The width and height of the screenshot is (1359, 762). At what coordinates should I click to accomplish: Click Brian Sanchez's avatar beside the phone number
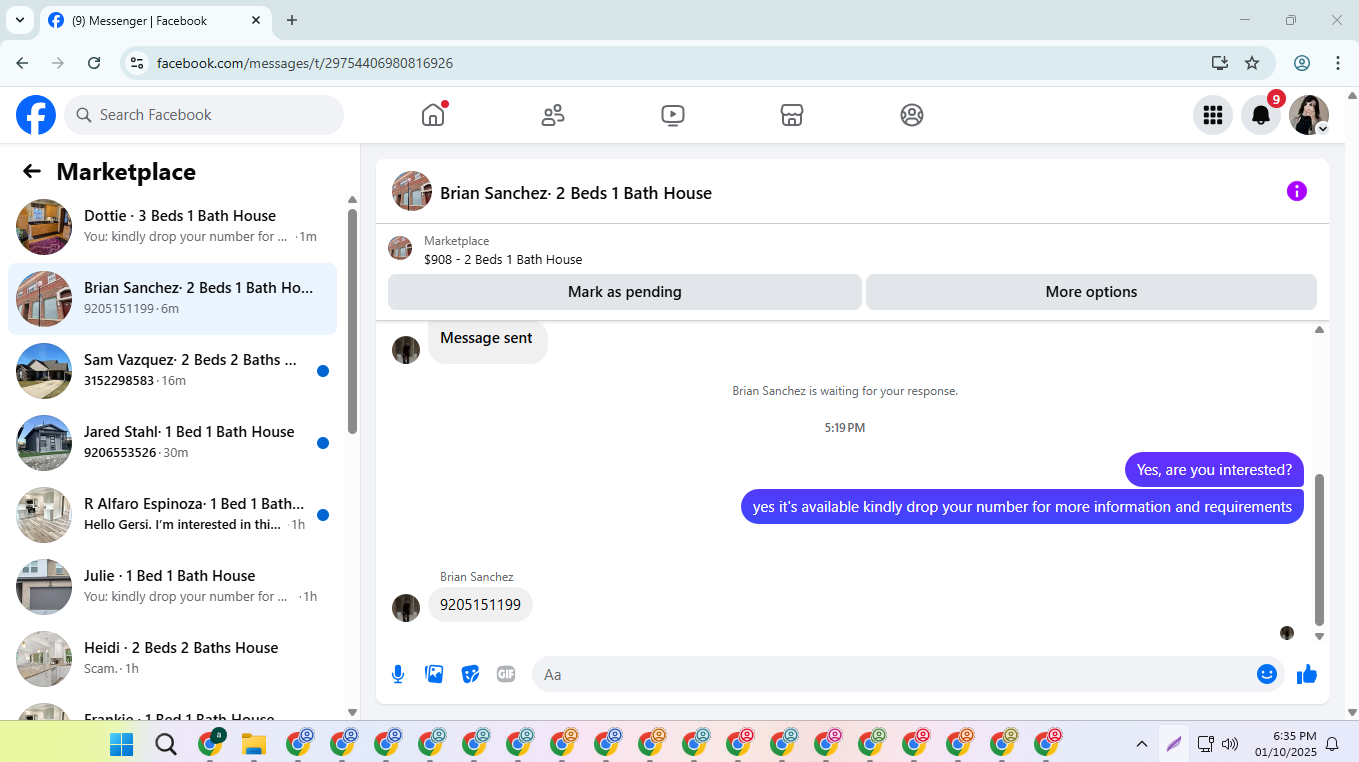click(x=406, y=608)
